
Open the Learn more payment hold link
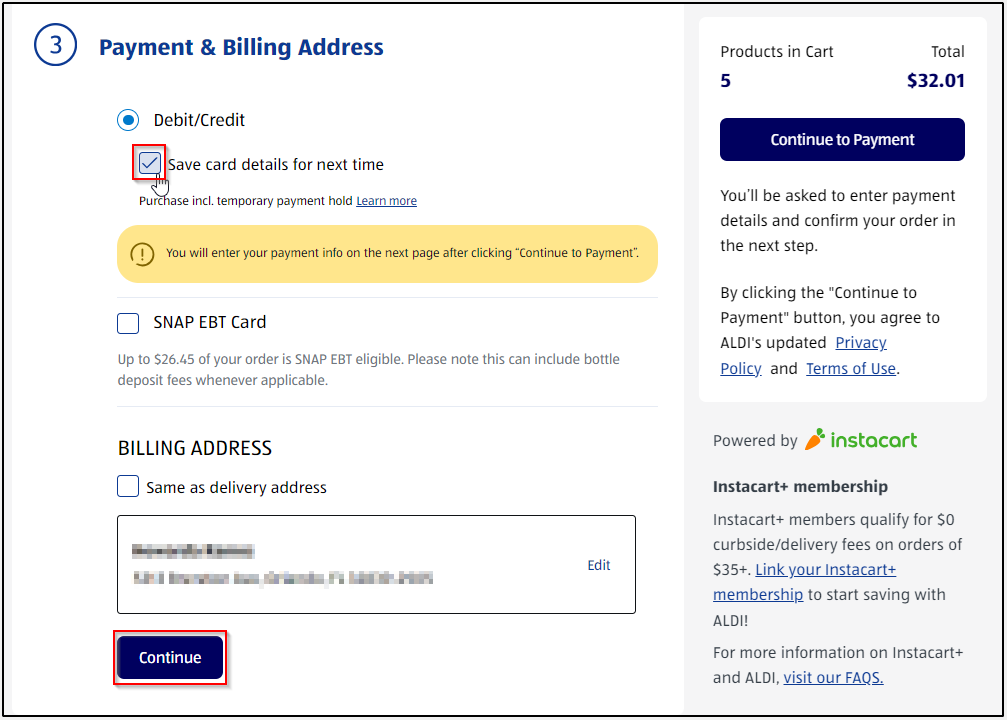[386, 200]
